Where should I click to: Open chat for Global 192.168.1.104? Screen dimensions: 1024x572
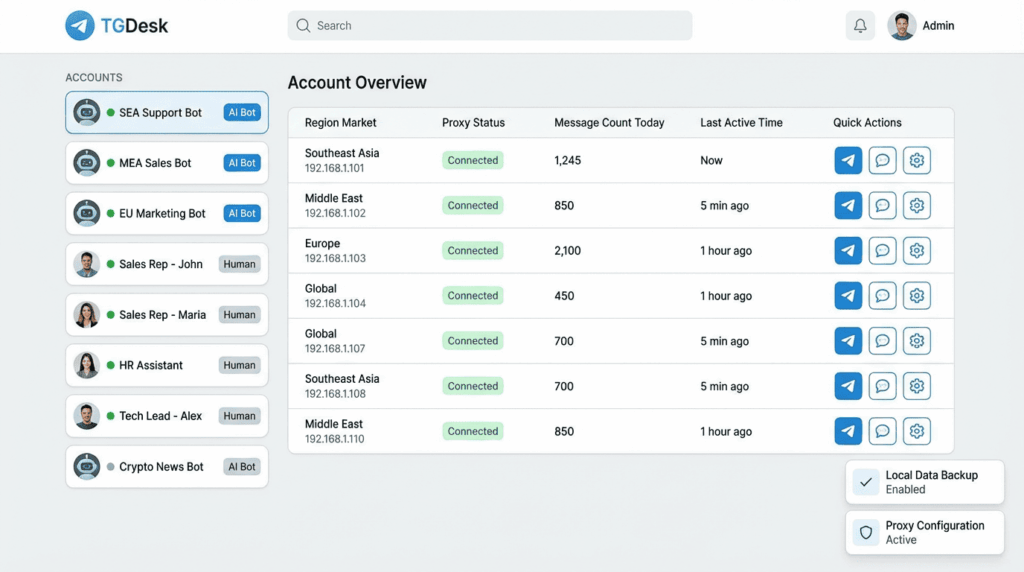[x=882, y=295]
